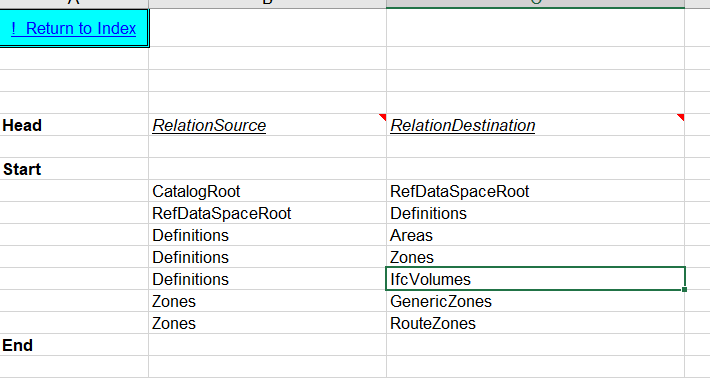
Task: Select the GenericZones cell
Action: pyautogui.click(x=535, y=301)
